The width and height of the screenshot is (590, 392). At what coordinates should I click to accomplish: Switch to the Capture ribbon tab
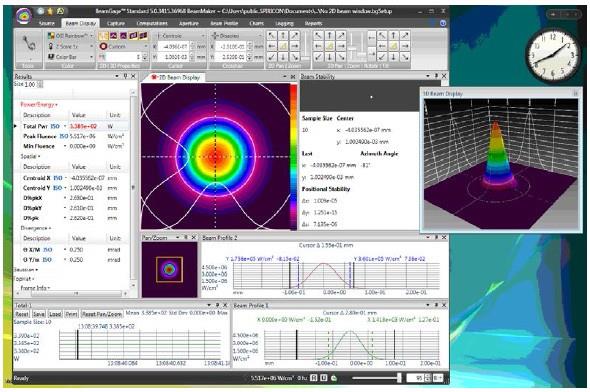(116, 23)
